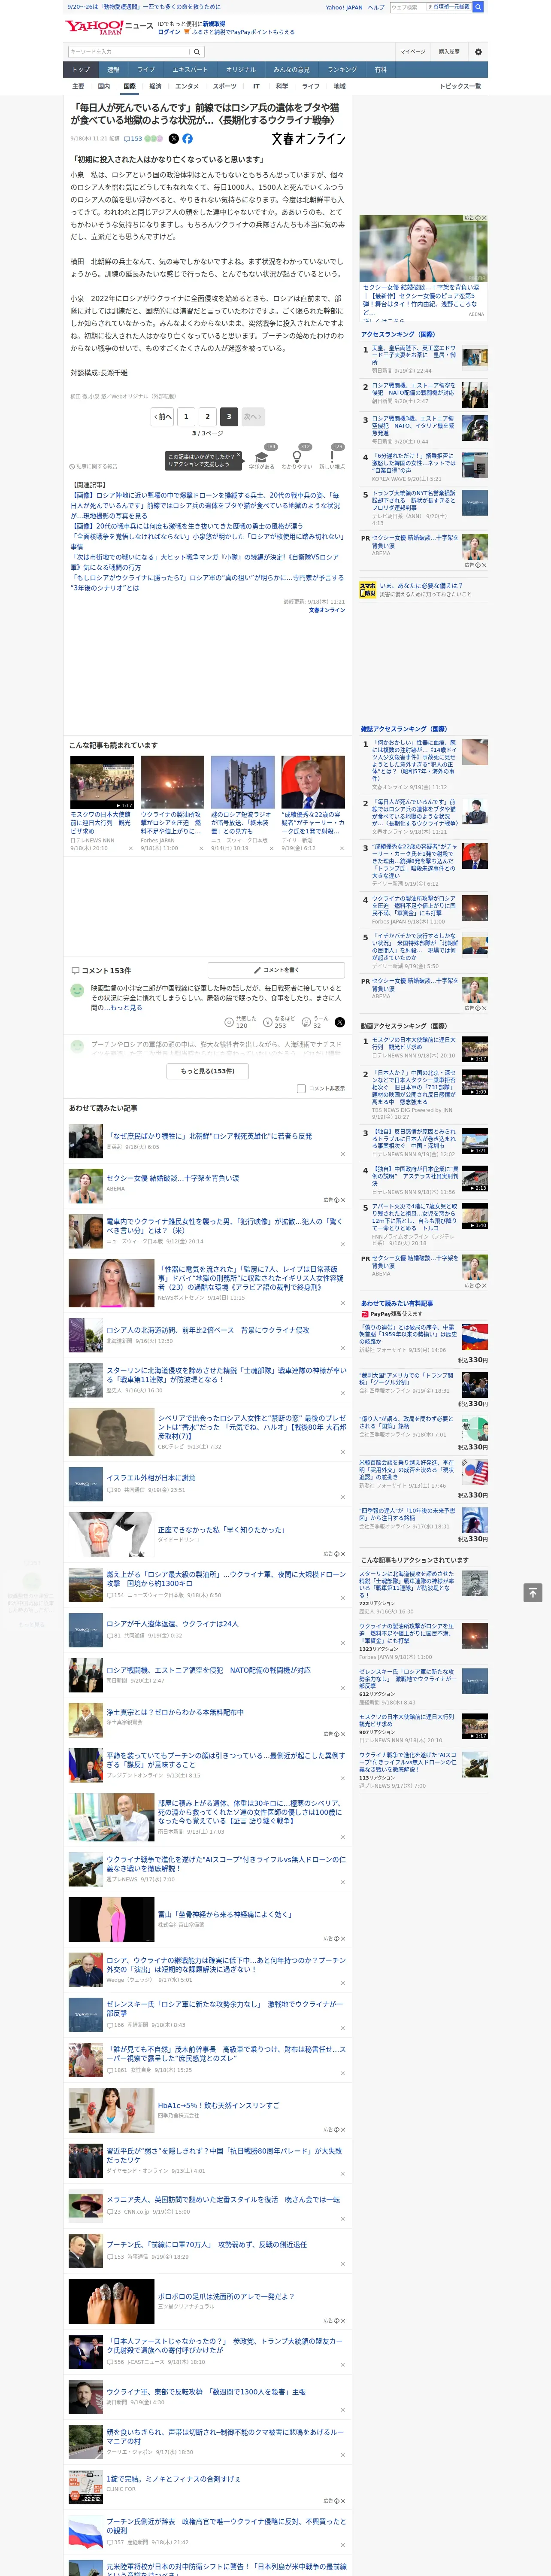Share the article on Facebook
Image resolution: width=551 pixels, height=2576 pixels.
(x=187, y=139)
